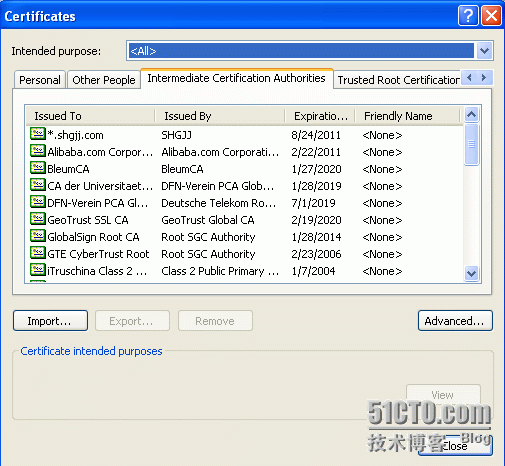Click the 1/27/2020 expiration date
The width and height of the screenshot is (505, 466).
[x=316, y=169]
